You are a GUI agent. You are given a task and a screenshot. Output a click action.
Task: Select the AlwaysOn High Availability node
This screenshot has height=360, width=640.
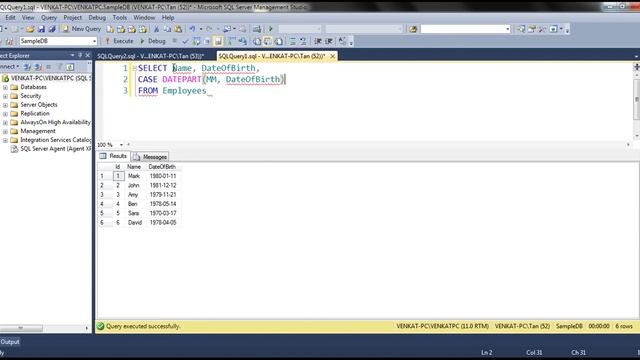[x=51, y=122]
